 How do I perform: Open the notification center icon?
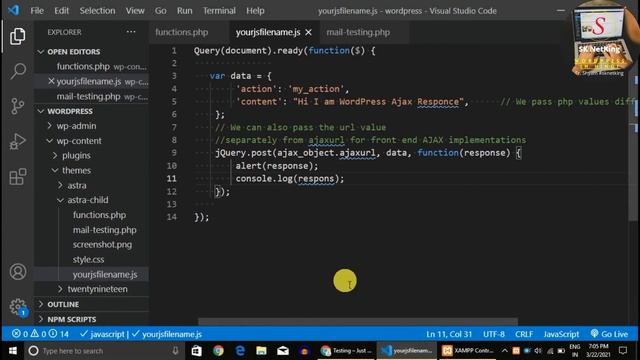pos(623,351)
